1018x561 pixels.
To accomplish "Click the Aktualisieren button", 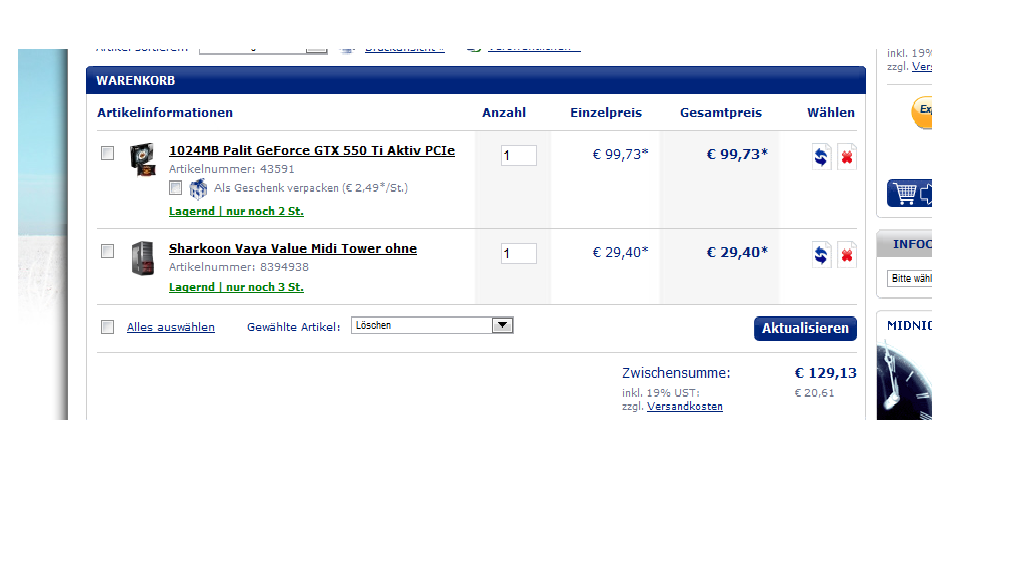I will pyautogui.click(x=805, y=328).
